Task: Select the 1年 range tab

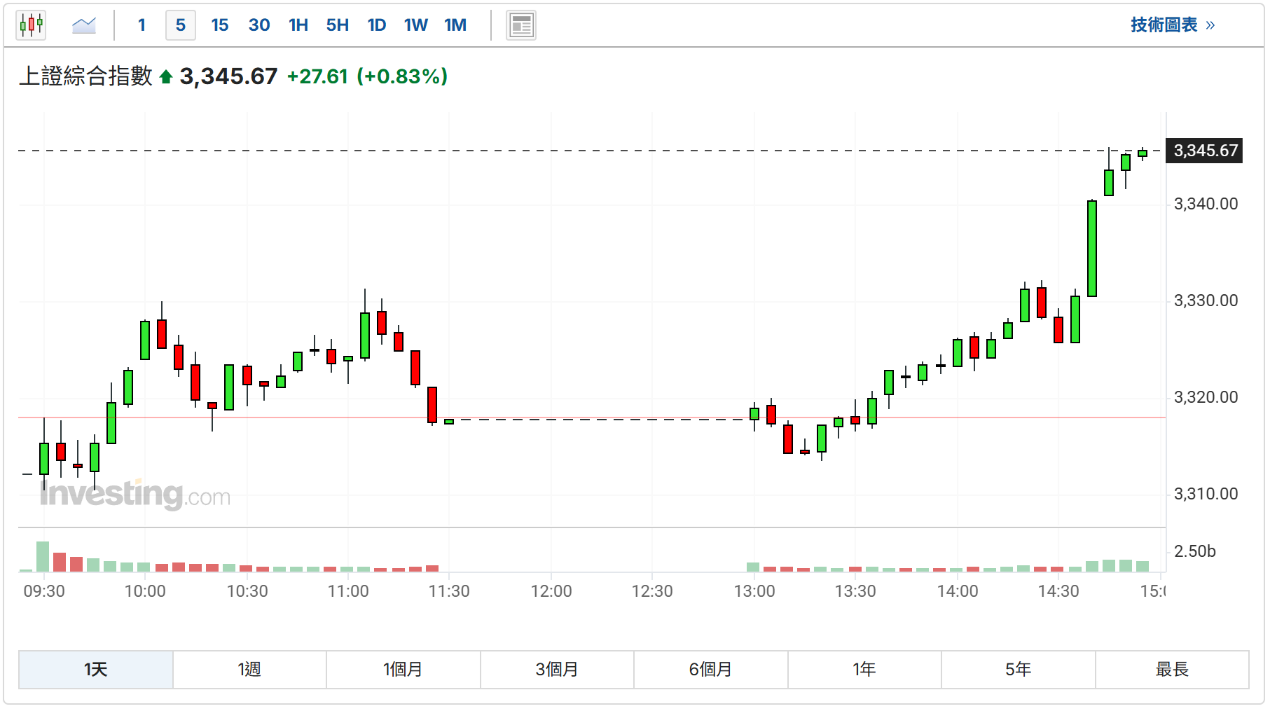Action: [x=865, y=670]
